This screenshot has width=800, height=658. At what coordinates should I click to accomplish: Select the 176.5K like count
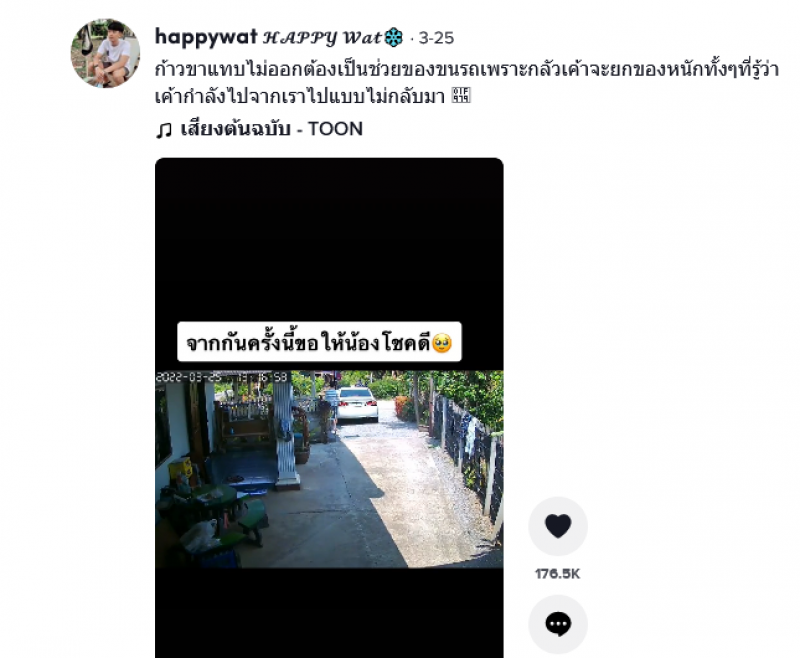click(558, 574)
